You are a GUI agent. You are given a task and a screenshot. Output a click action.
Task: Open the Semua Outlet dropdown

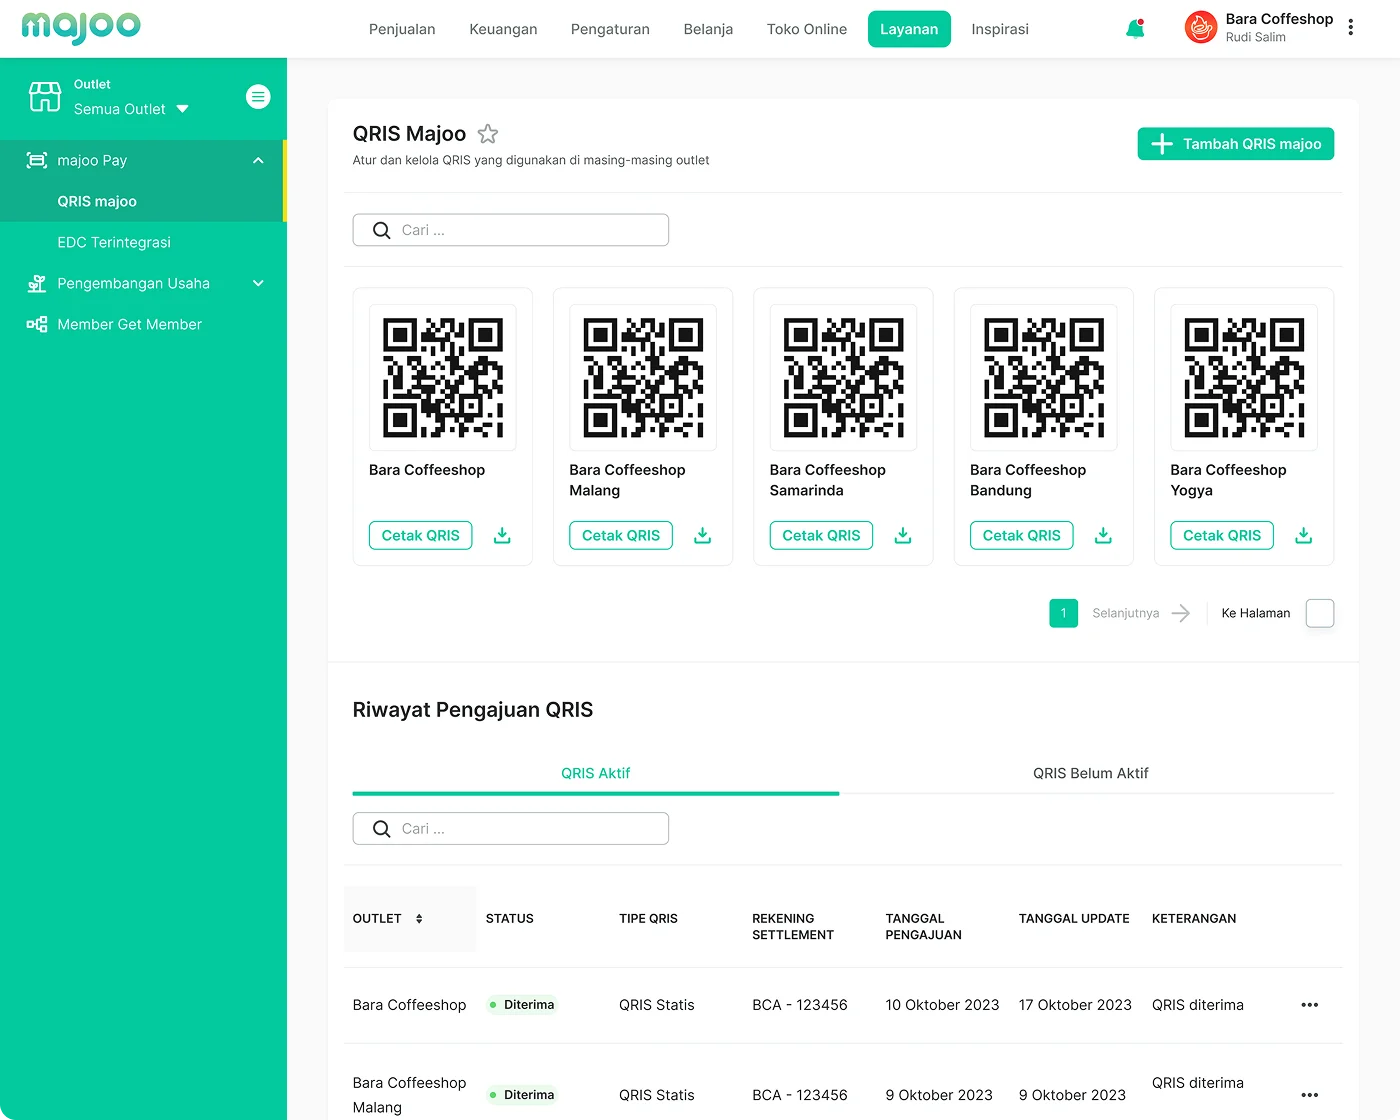point(131,109)
